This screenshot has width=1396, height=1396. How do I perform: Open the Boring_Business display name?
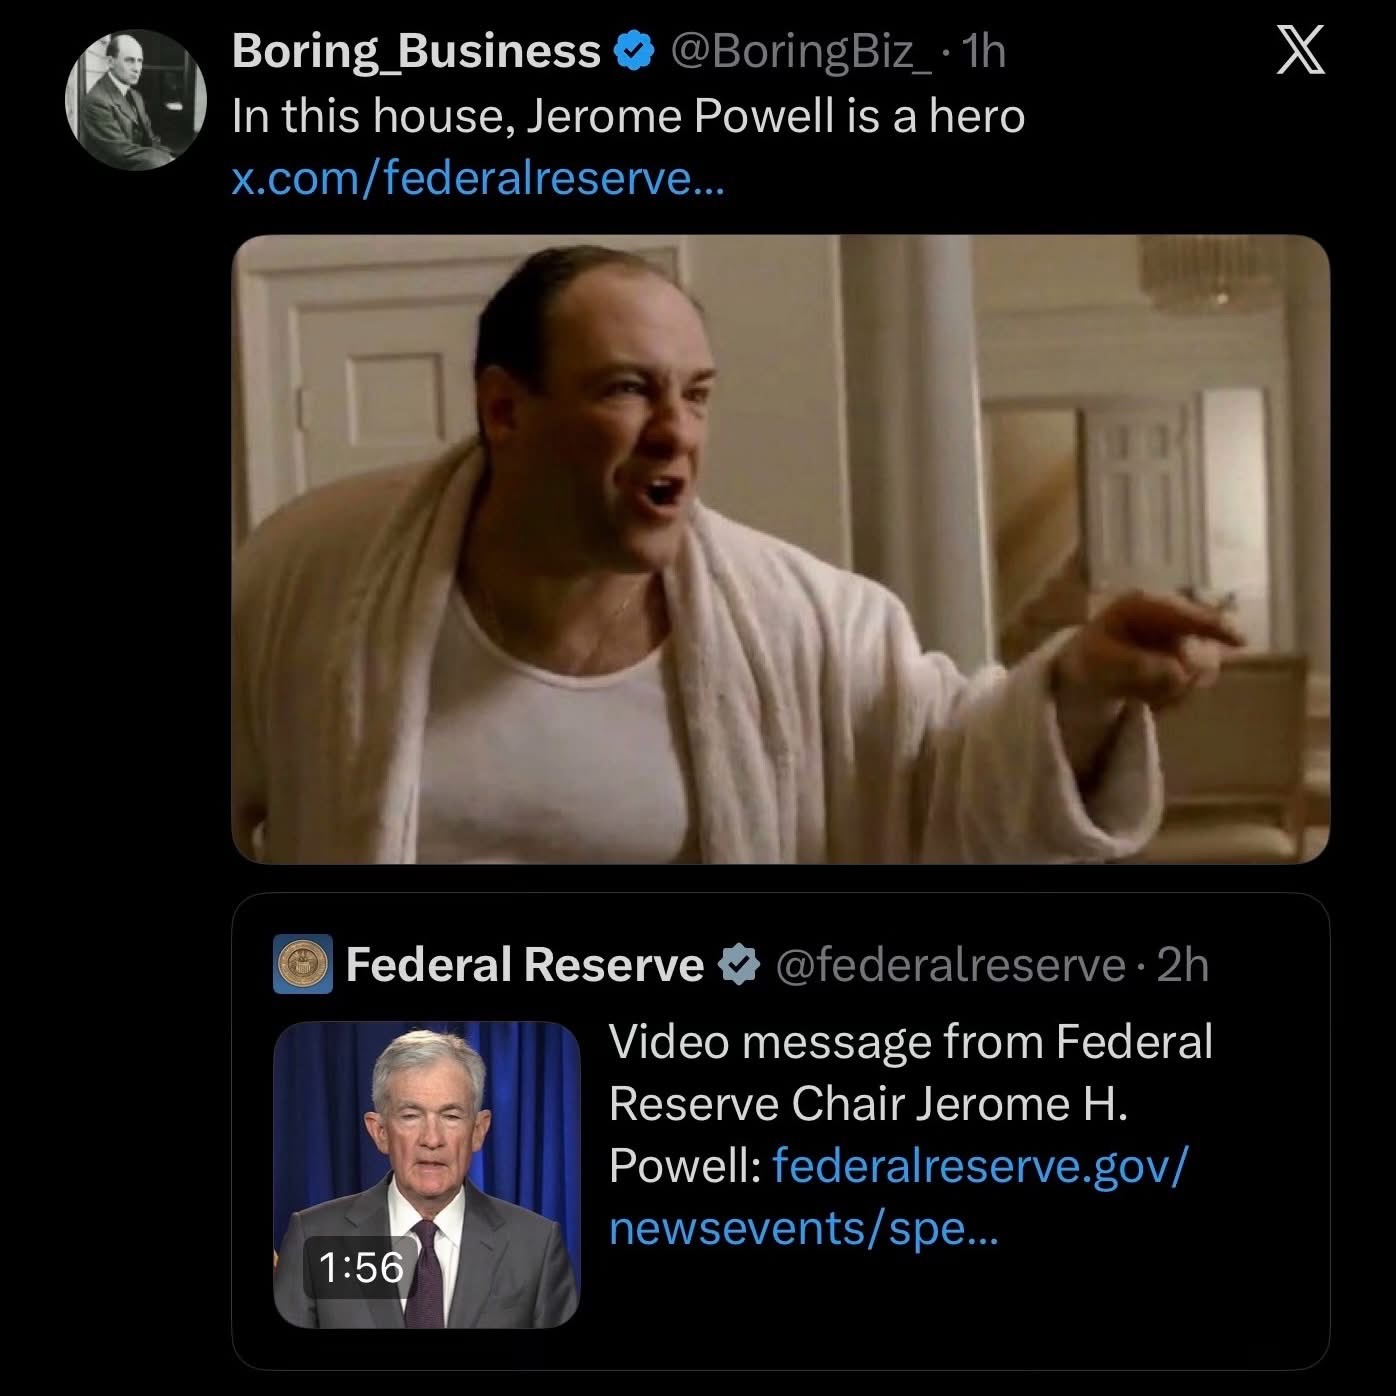coord(416,51)
